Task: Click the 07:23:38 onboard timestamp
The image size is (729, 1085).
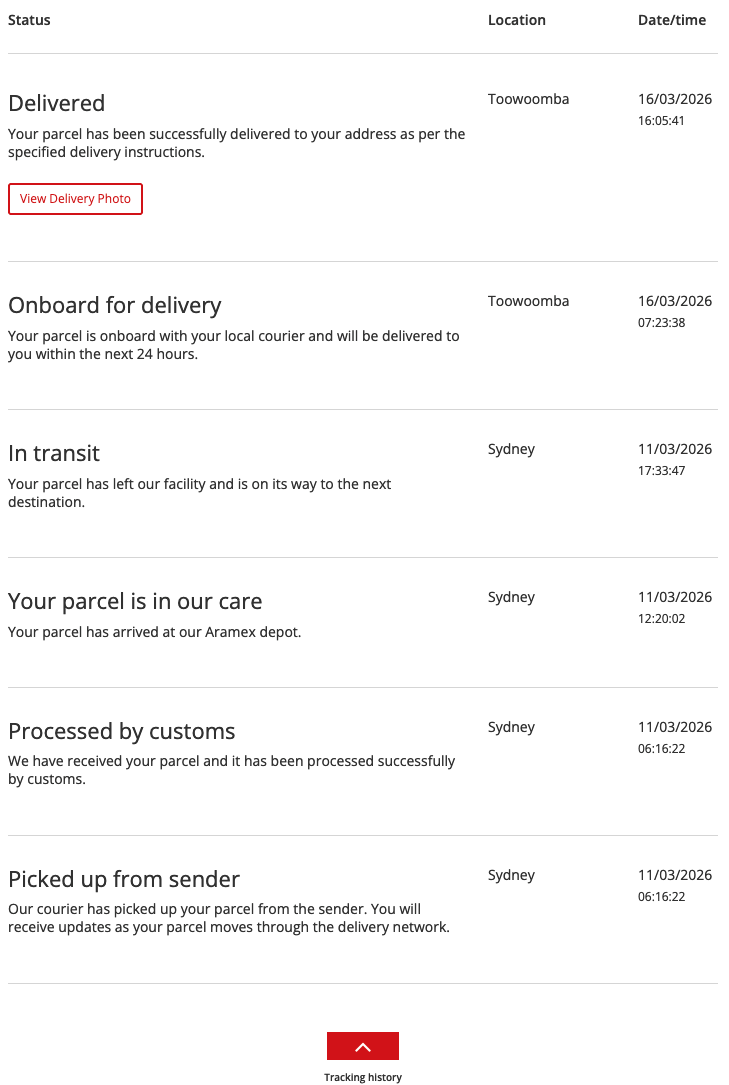Action: 661,323
